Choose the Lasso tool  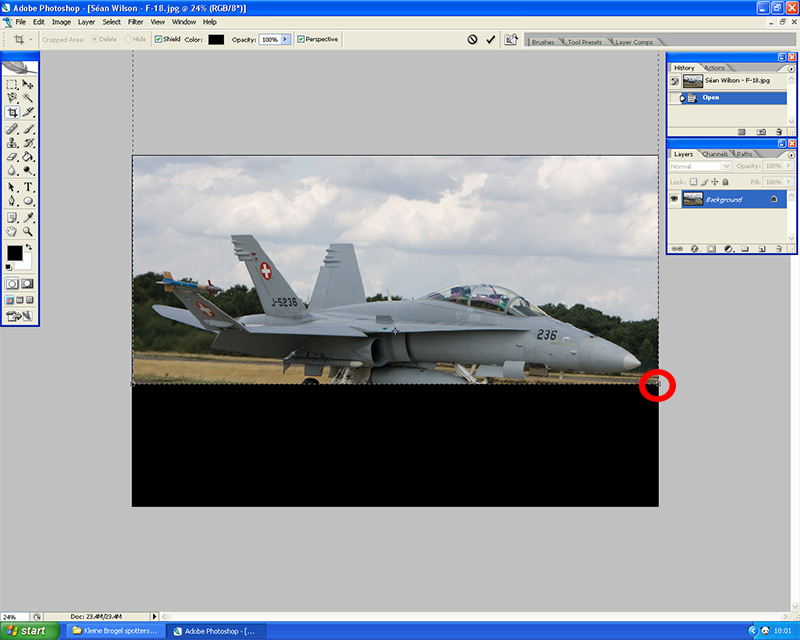point(12,97)
